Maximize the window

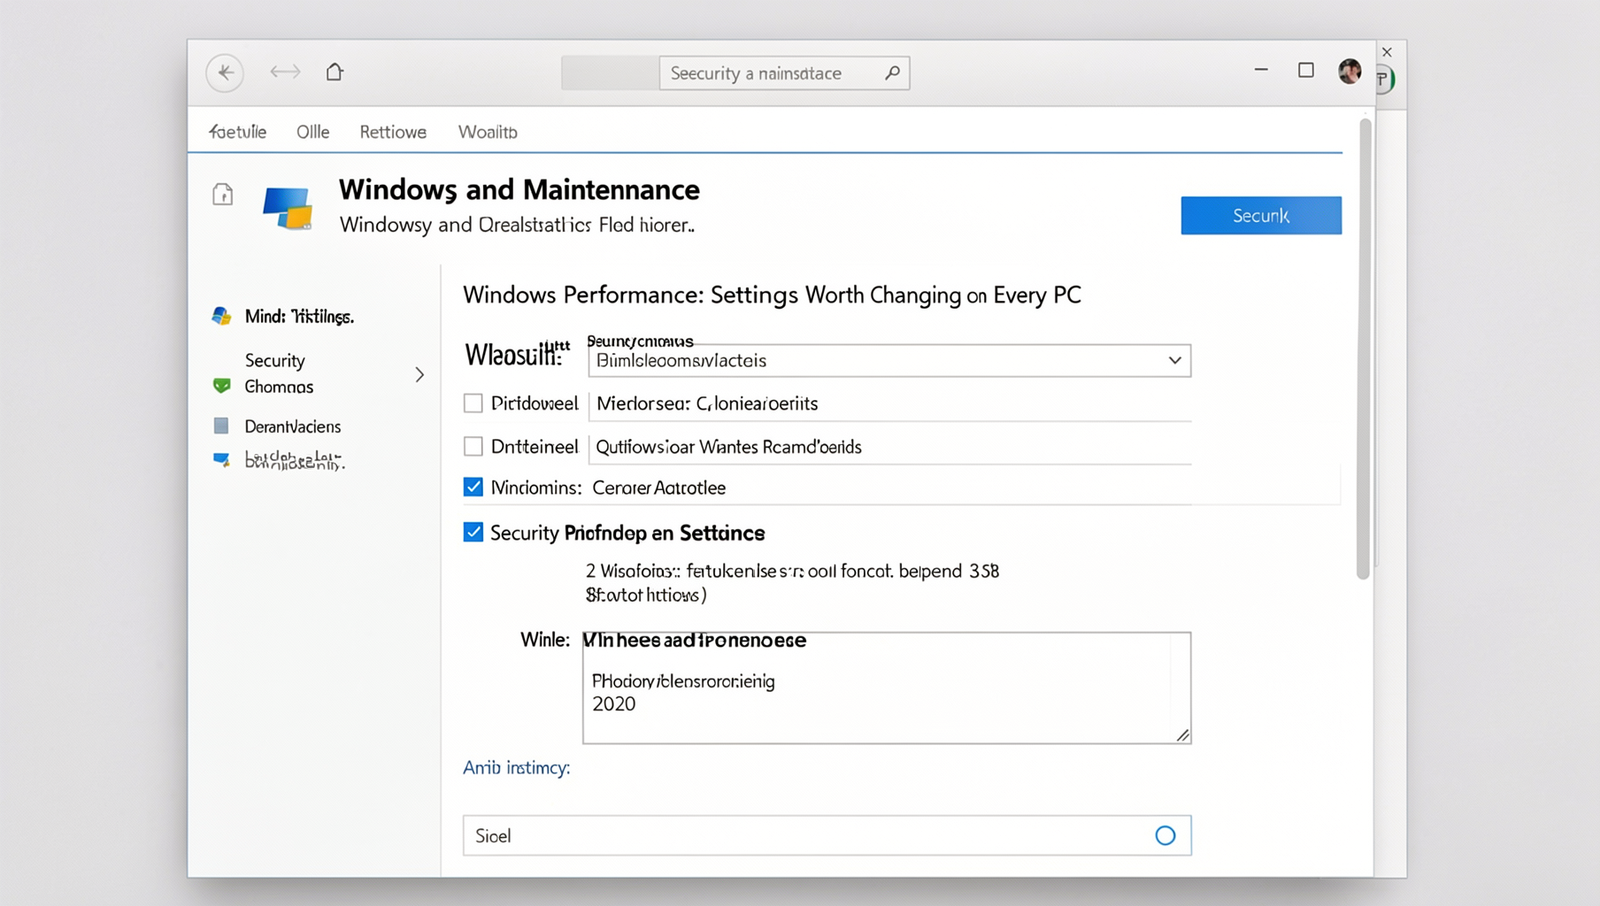click(1306, 70)
